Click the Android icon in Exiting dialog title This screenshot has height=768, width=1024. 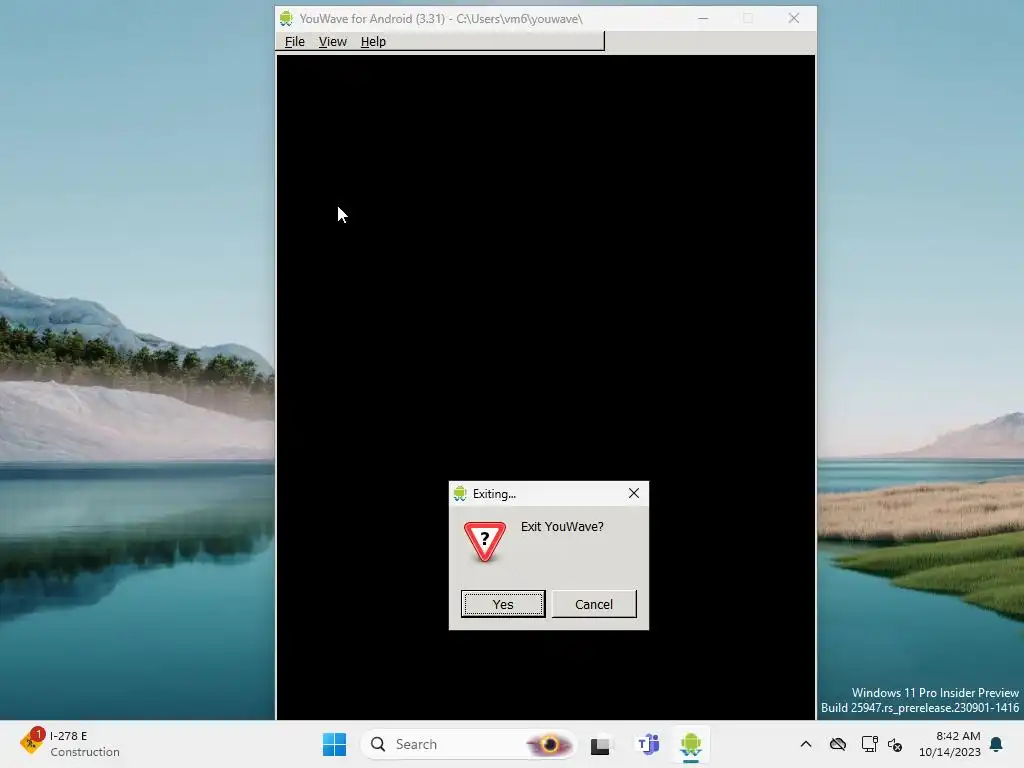click(460, 494)
